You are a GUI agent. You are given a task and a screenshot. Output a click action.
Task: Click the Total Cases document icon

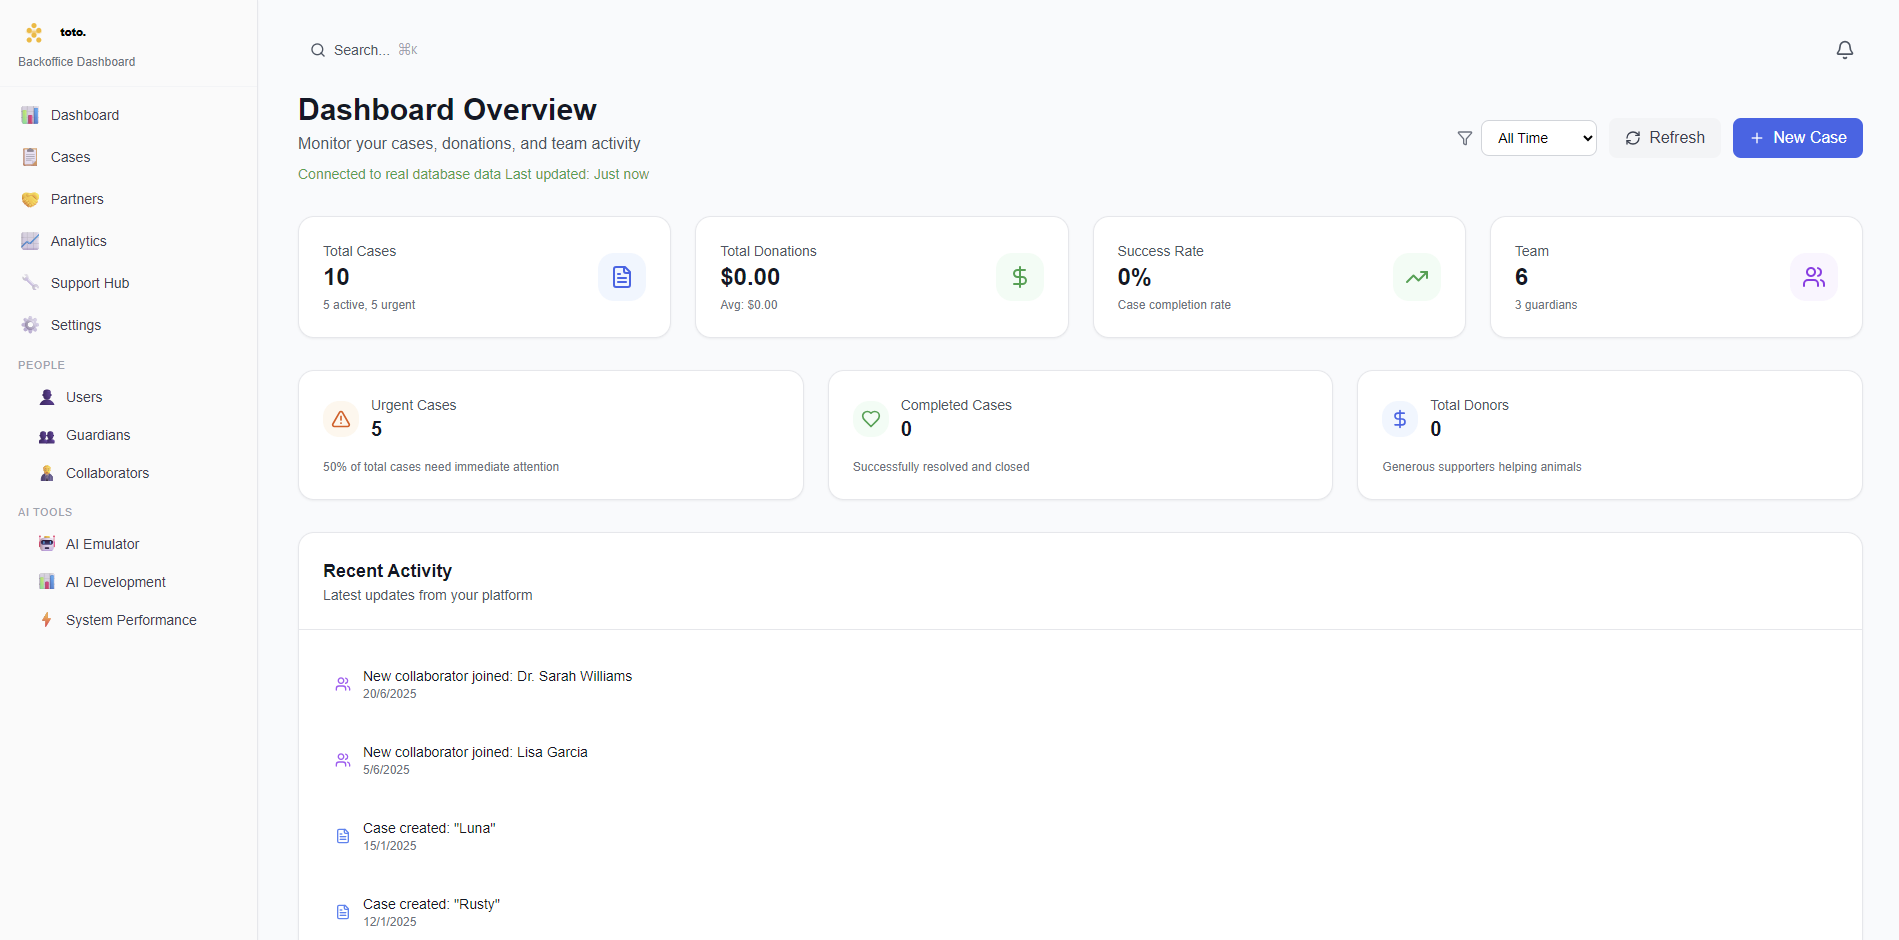(x=622, y=277)
